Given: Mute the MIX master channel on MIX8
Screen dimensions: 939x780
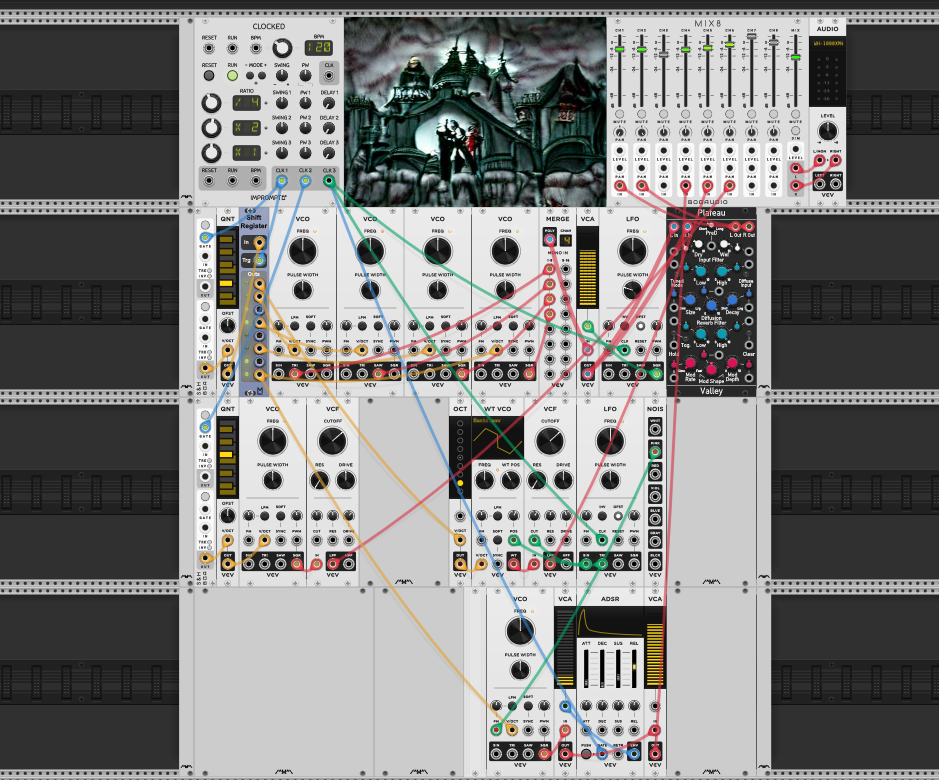Looking at the screenshot, I should coord(795,114).
